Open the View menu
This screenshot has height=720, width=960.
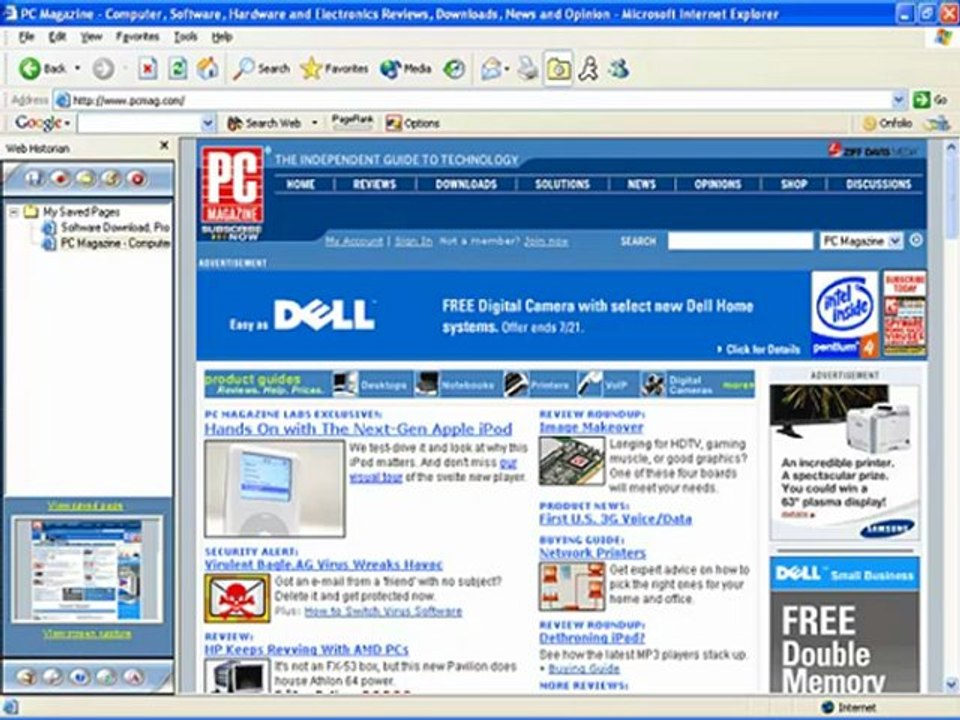point(91,37)
